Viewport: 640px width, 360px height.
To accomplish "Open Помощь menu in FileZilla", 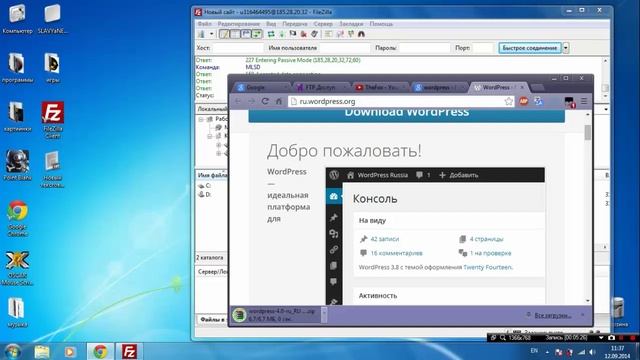I will tap(381, 24).
